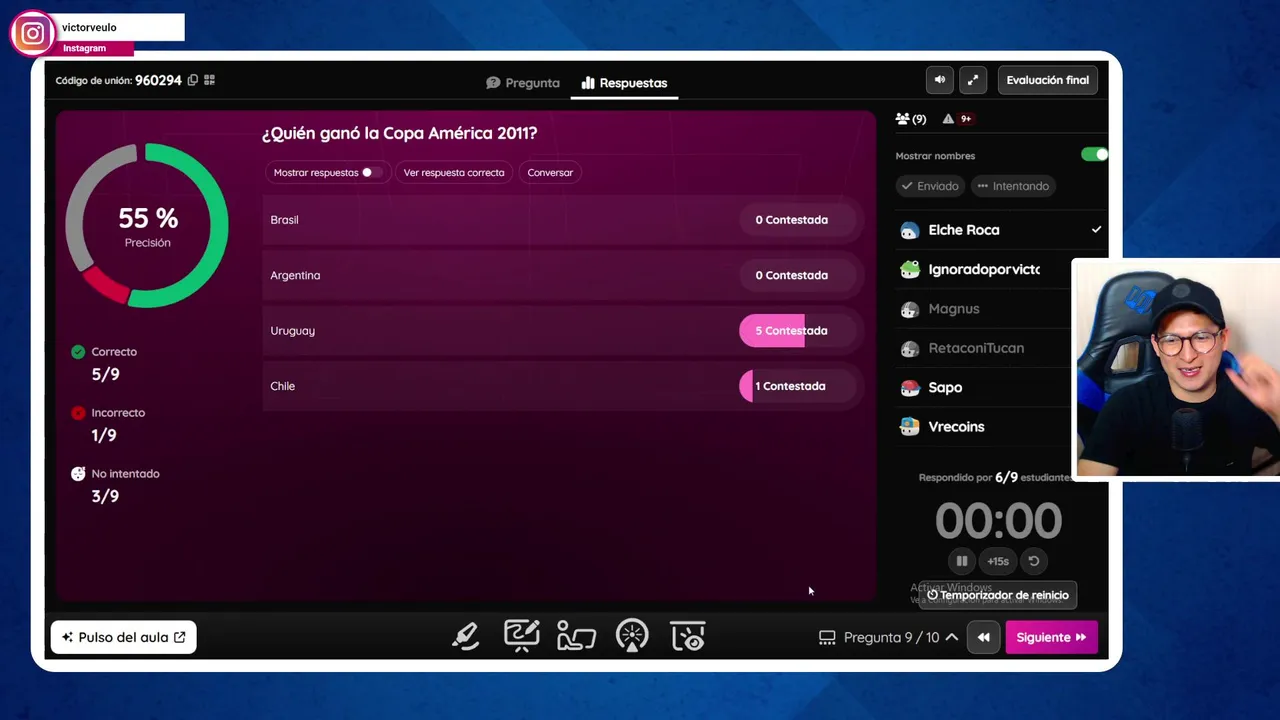
Task: Select the Brasil answer row
Action: [x=564, y=220]
